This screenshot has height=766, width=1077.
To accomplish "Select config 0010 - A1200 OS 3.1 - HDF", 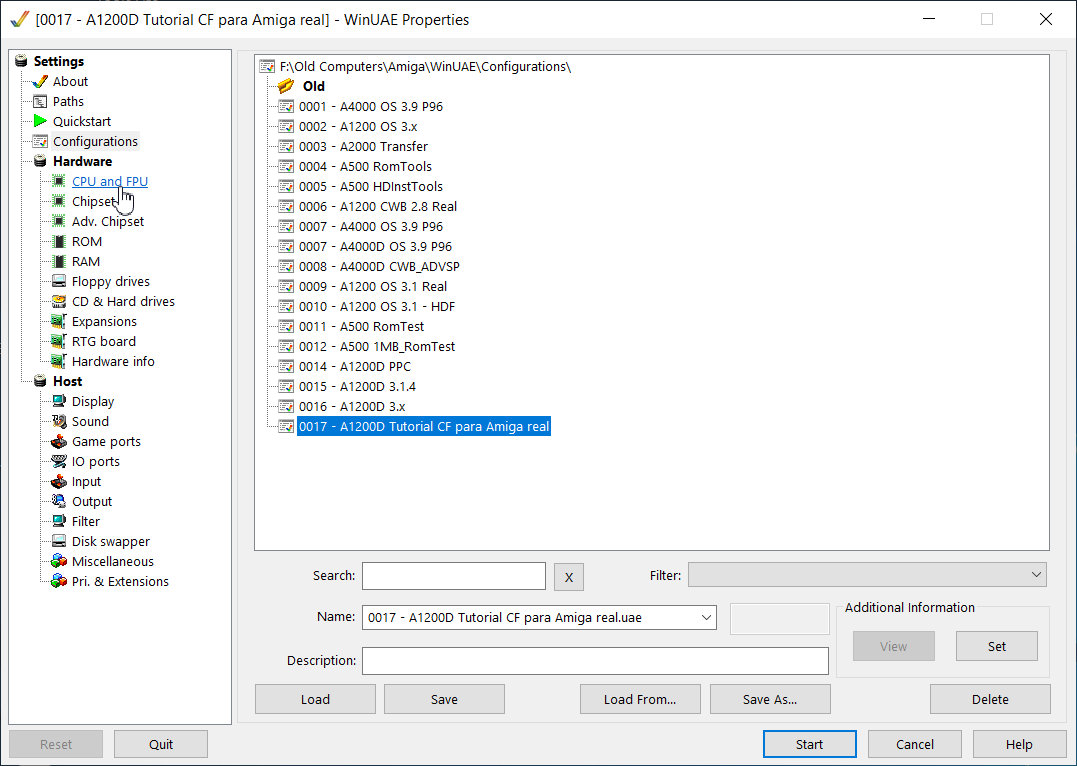I will tap(377, 306).
